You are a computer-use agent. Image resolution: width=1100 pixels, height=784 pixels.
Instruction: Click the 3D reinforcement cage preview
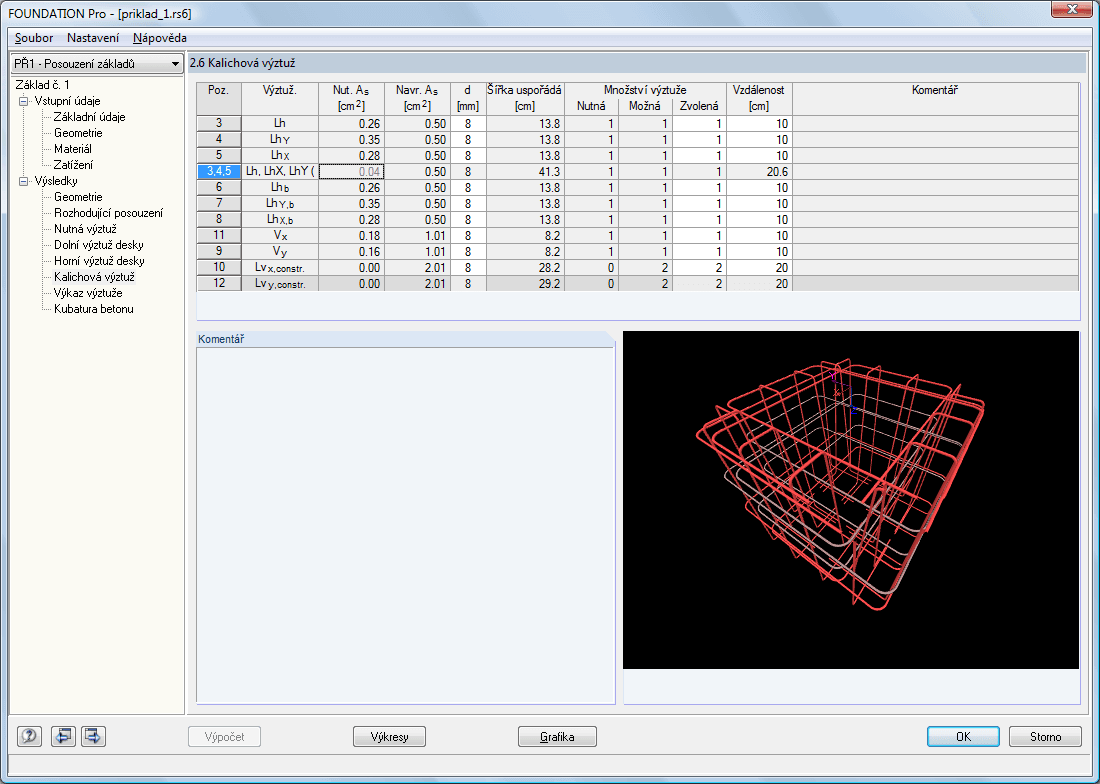click(x=850, y=500)
